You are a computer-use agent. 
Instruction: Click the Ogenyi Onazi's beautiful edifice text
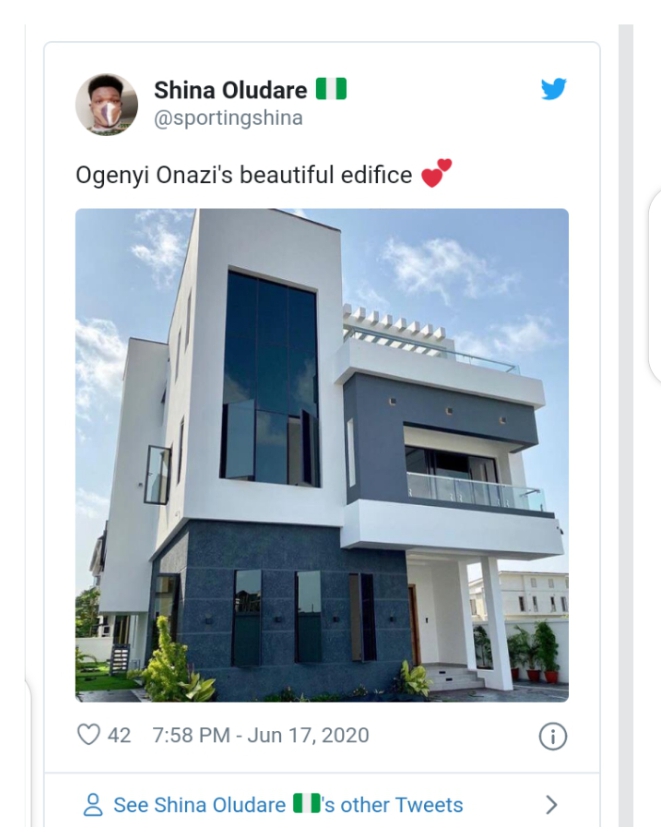244,175
